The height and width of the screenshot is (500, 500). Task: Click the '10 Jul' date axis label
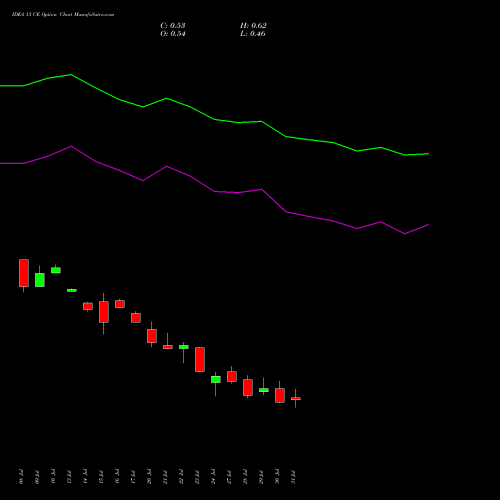point(54,477)
